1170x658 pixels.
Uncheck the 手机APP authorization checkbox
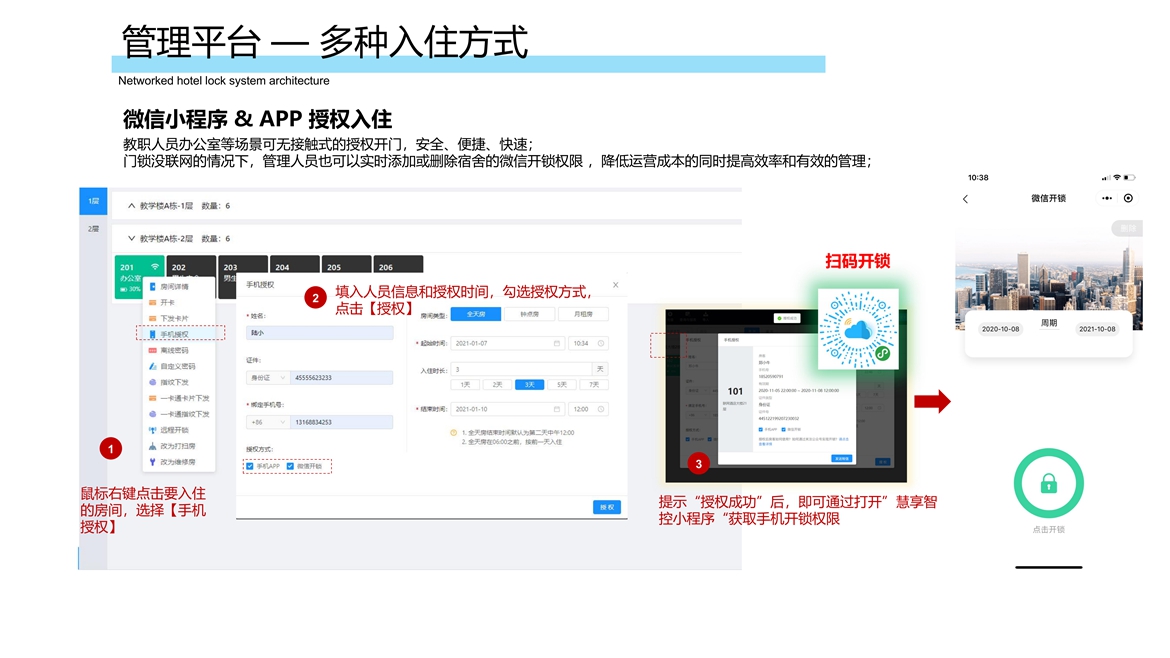pyautogui.click(x=250, y=466)
